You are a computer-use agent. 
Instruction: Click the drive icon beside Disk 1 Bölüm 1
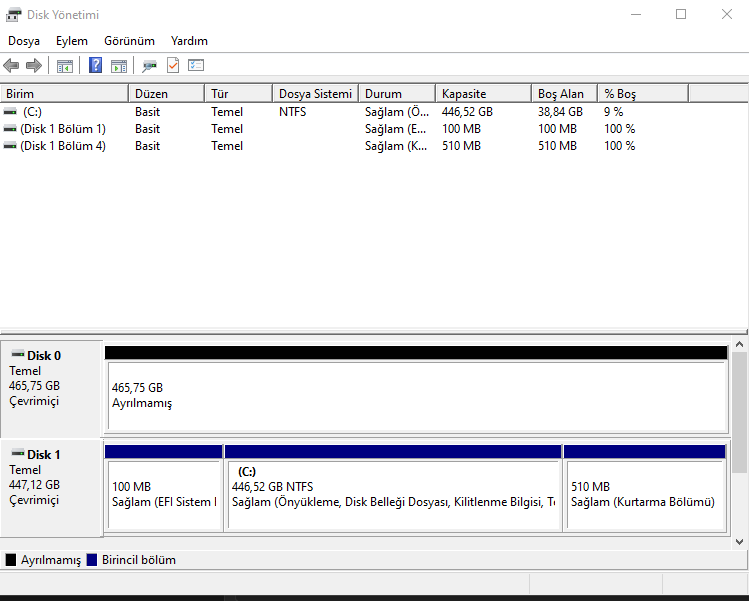pos(10,129)
